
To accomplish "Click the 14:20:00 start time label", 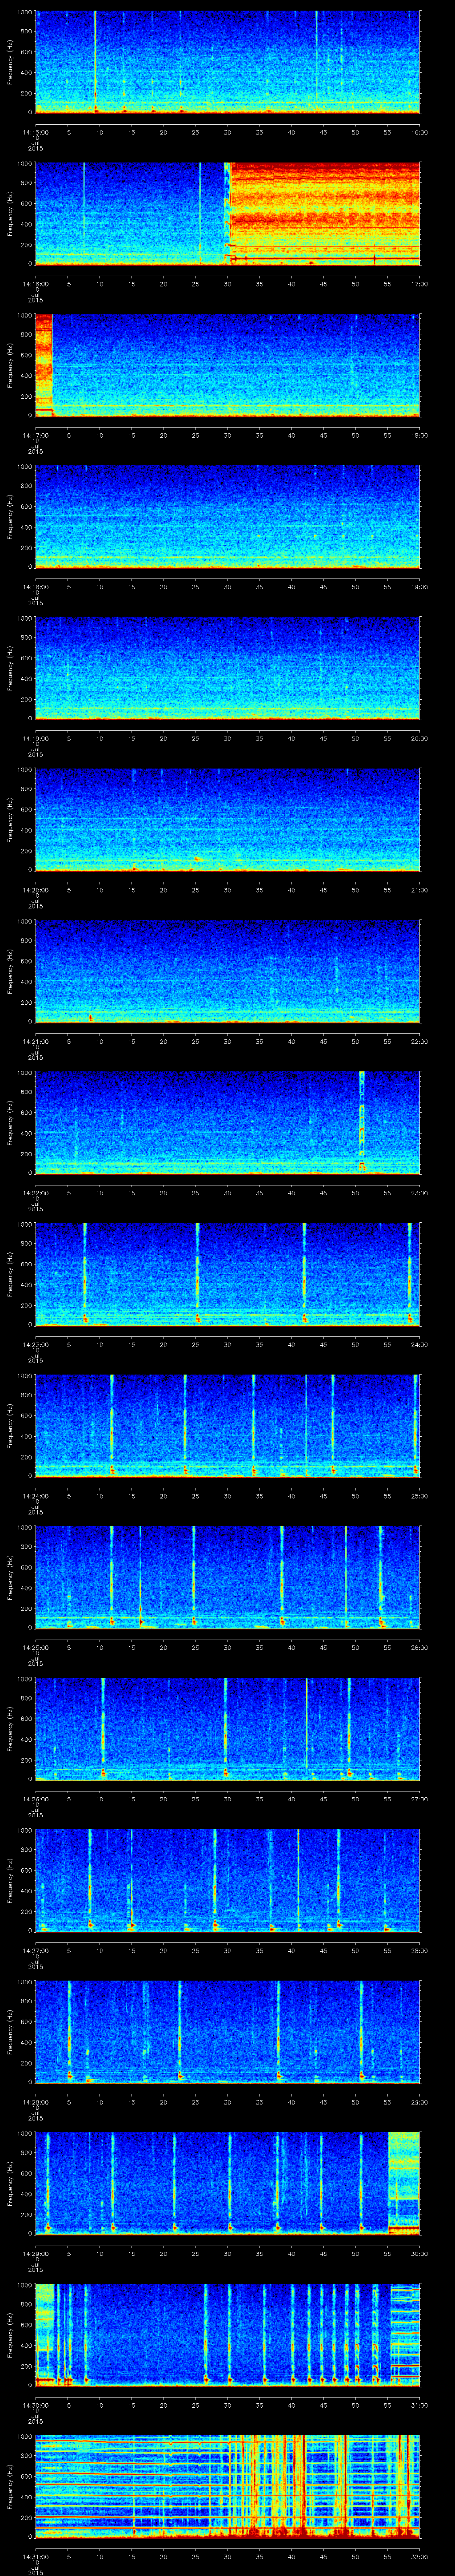I will [35, 890].
